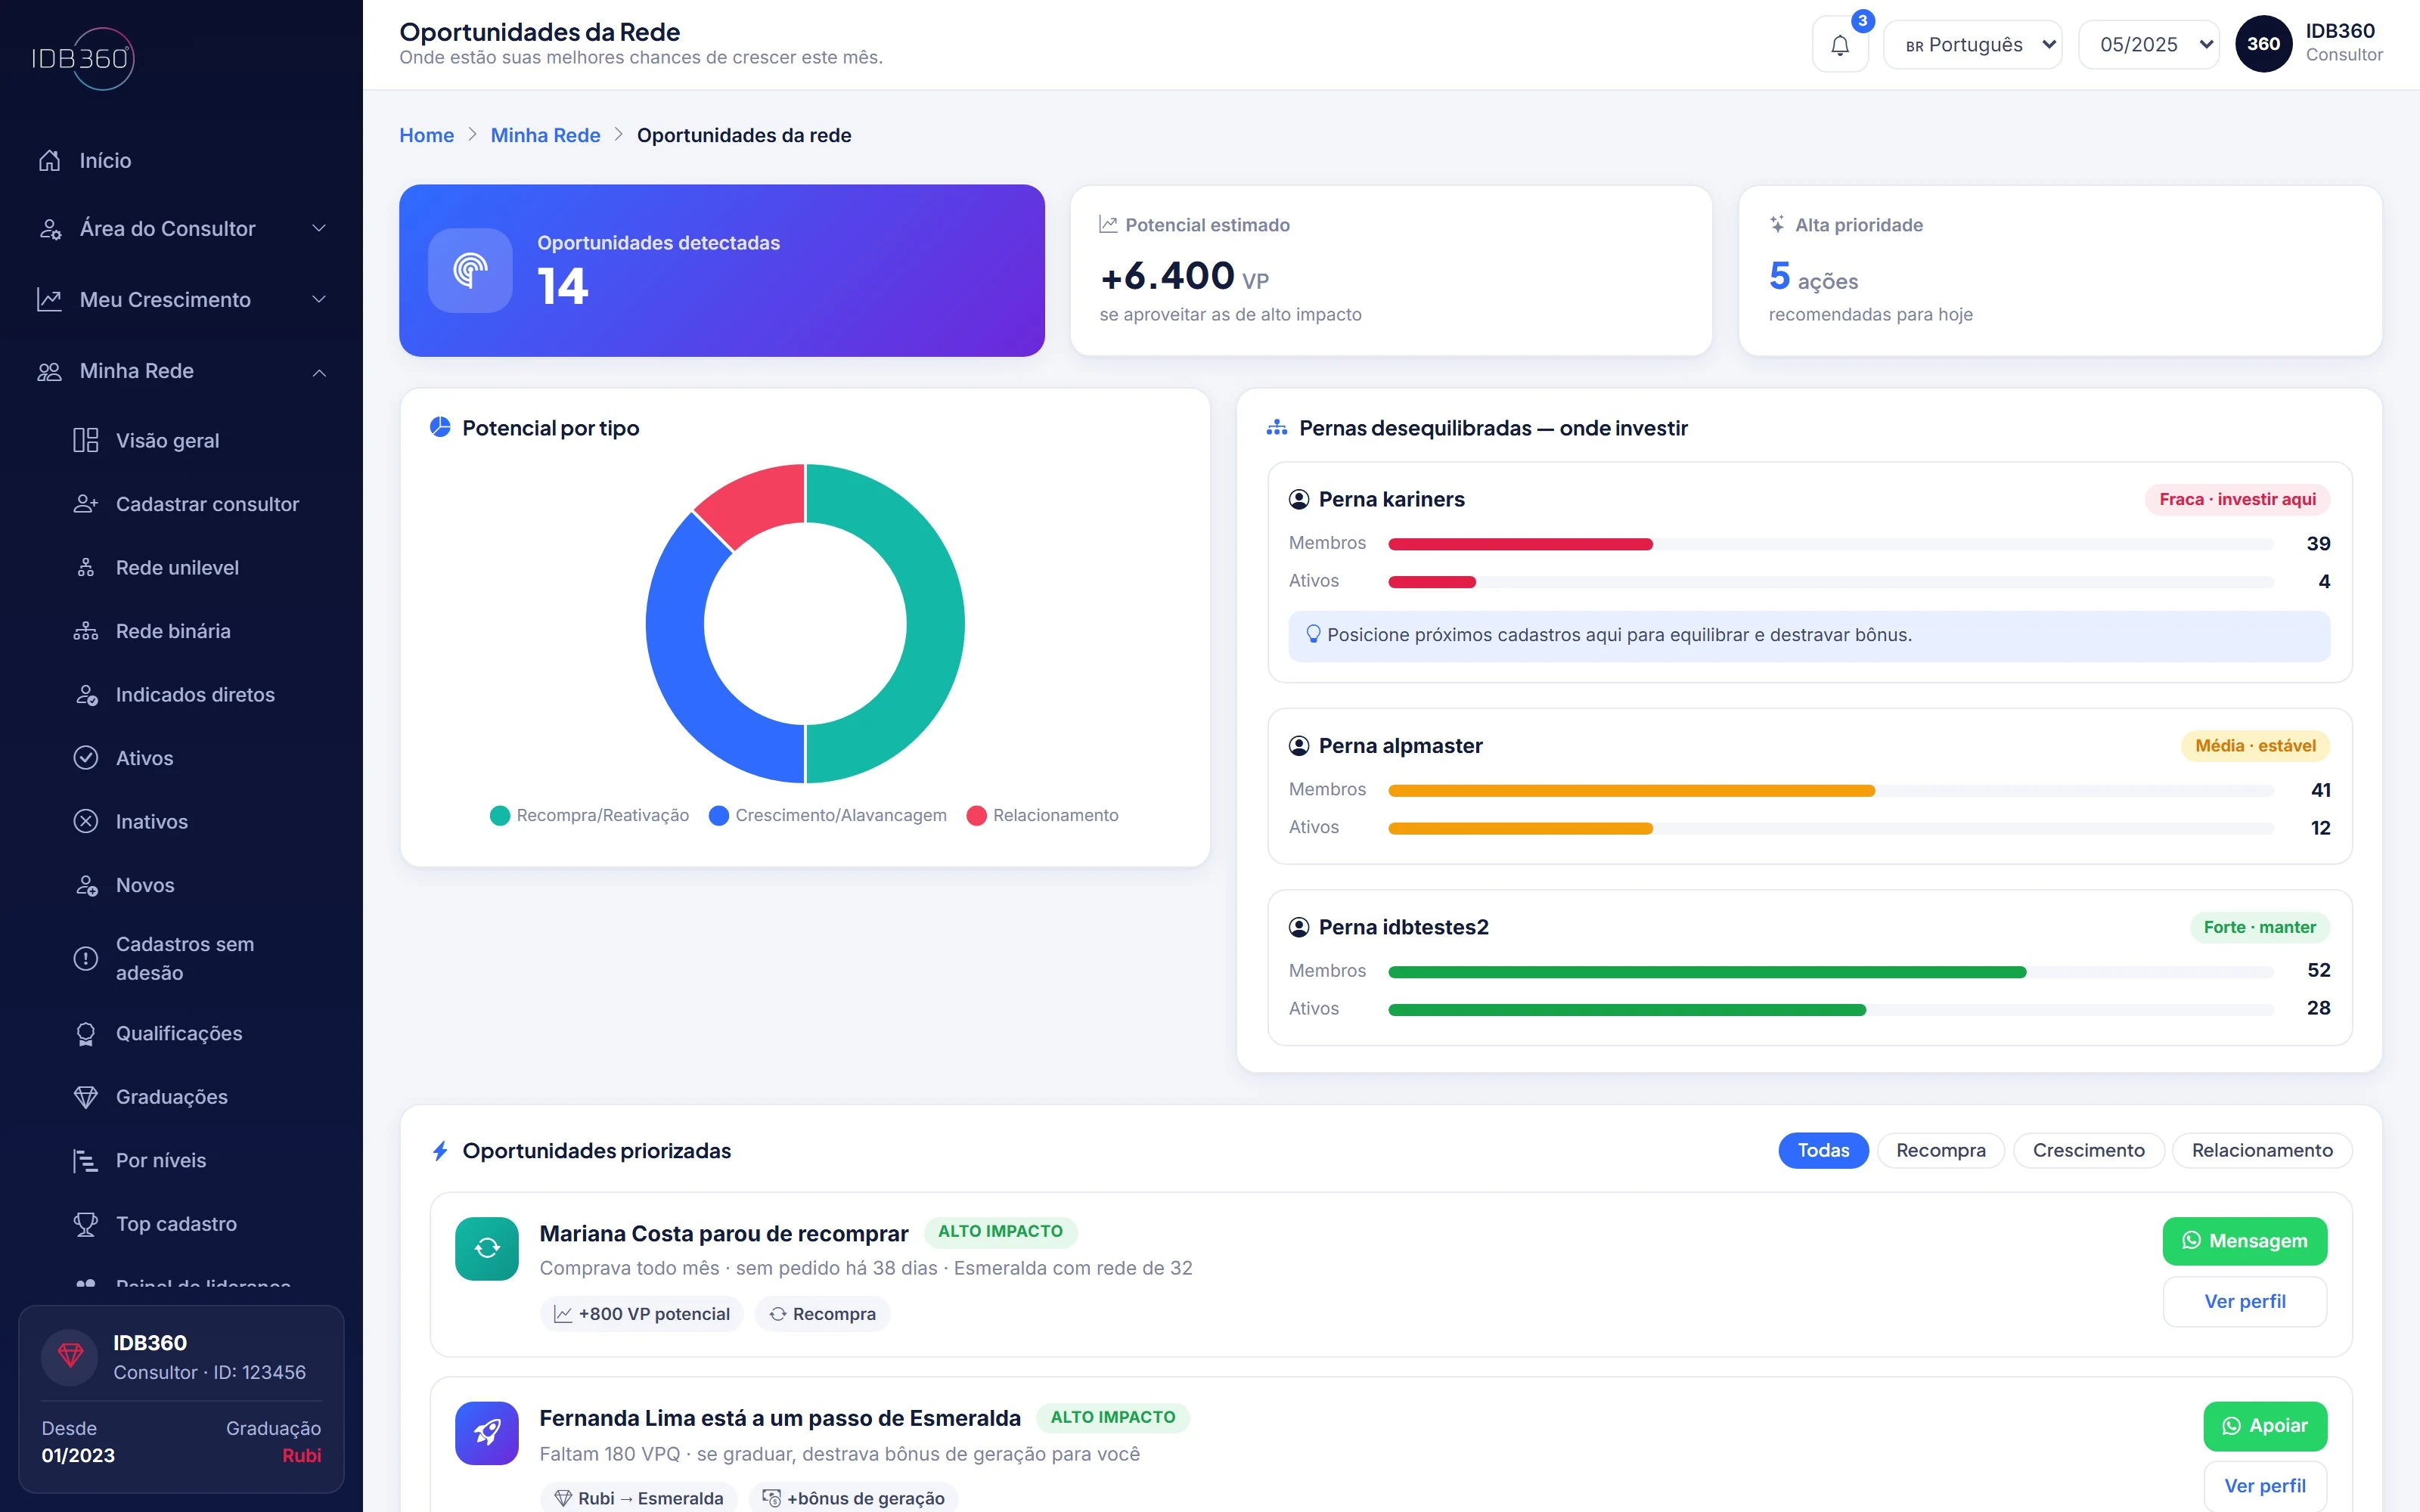The height and width of the screenshot is (1512, 2420).
Task: Click the Home breadcrumb link
Action: tap(426, 135)
